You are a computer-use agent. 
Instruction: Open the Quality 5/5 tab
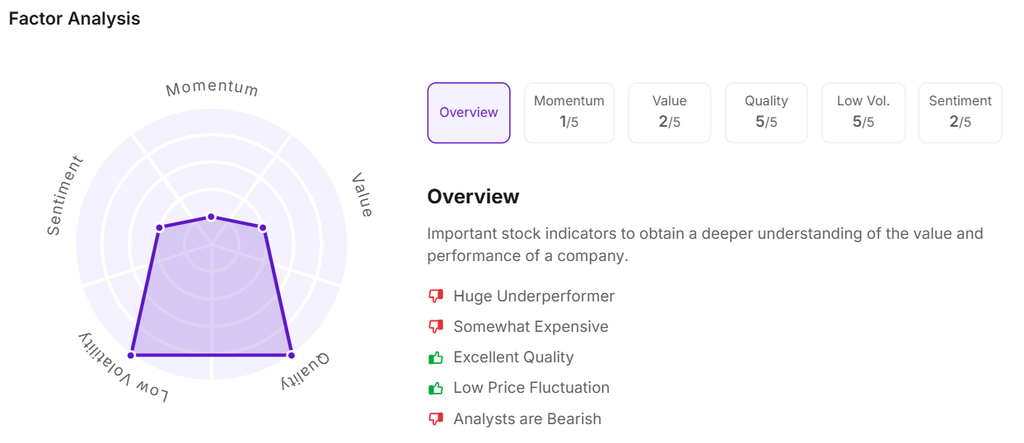point(766,112)
